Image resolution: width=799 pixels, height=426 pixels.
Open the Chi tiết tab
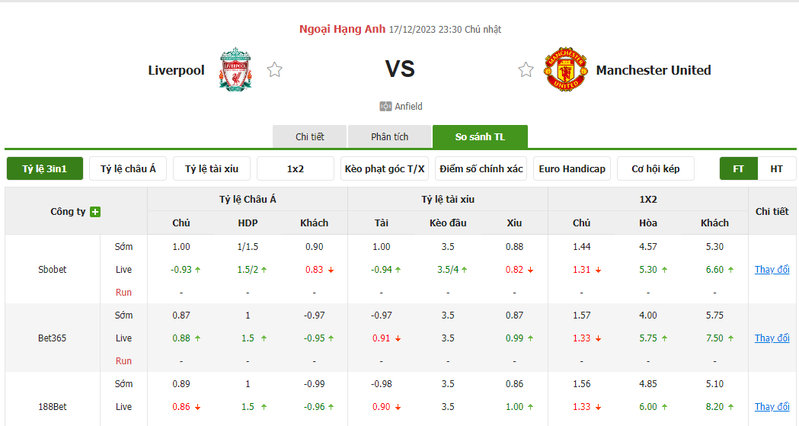(x=310, y=137)
